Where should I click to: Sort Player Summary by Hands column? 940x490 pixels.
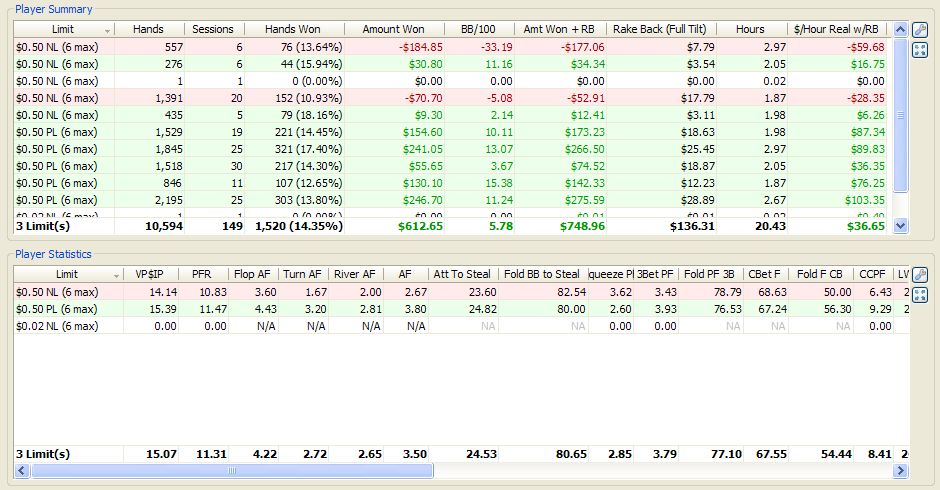point(147,30)
